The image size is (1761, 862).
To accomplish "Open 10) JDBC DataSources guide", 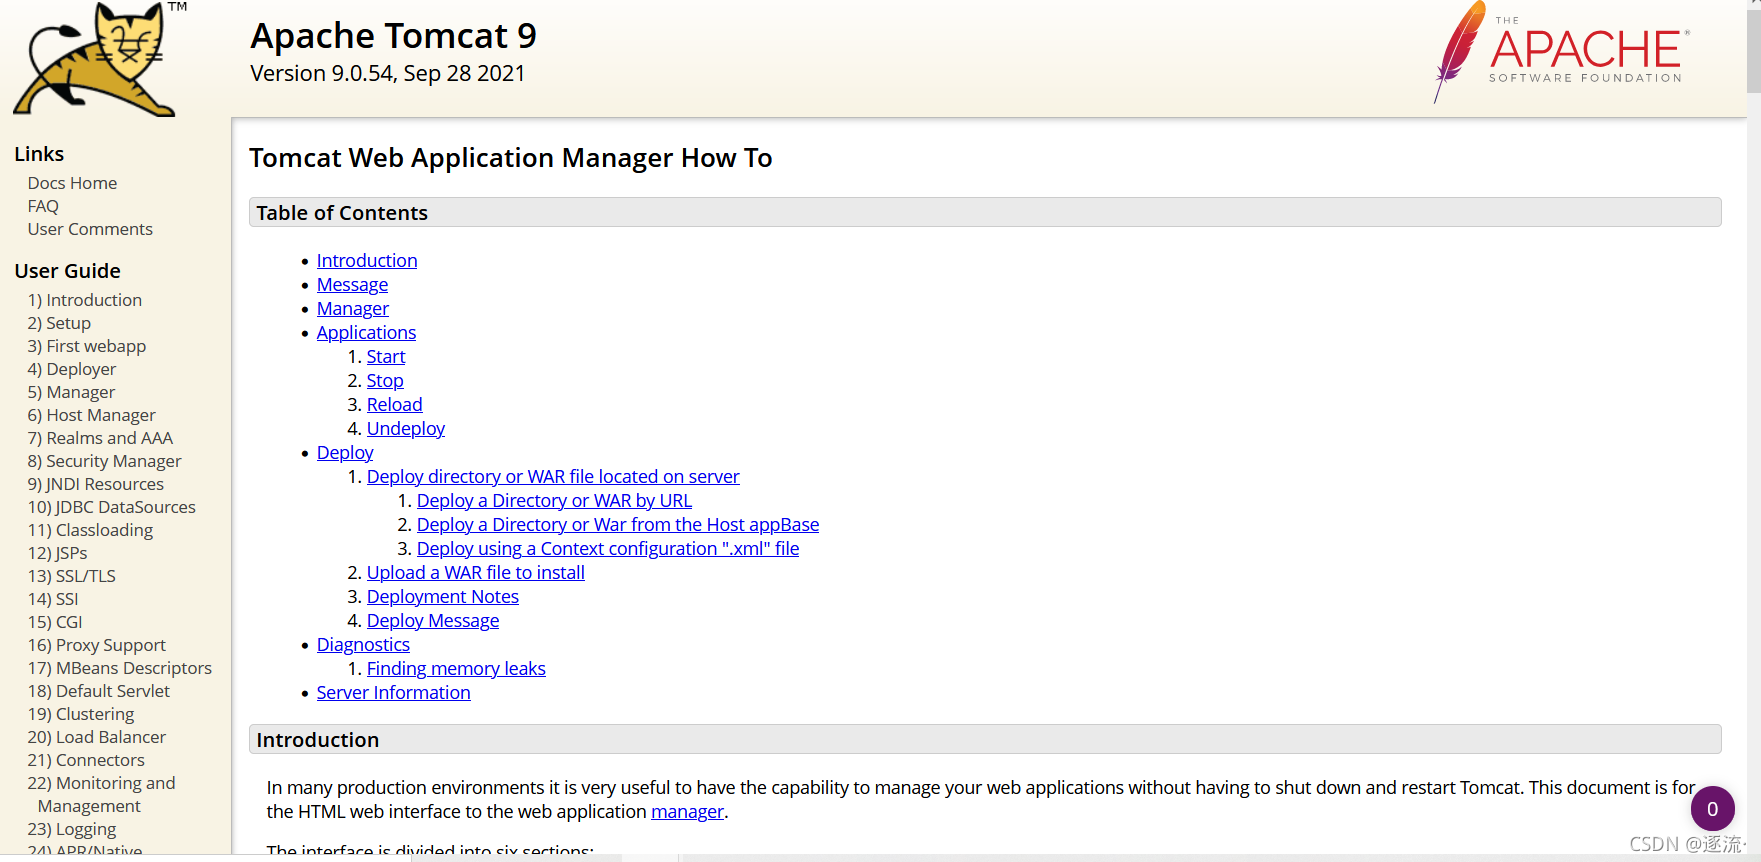I will [112, 507].
